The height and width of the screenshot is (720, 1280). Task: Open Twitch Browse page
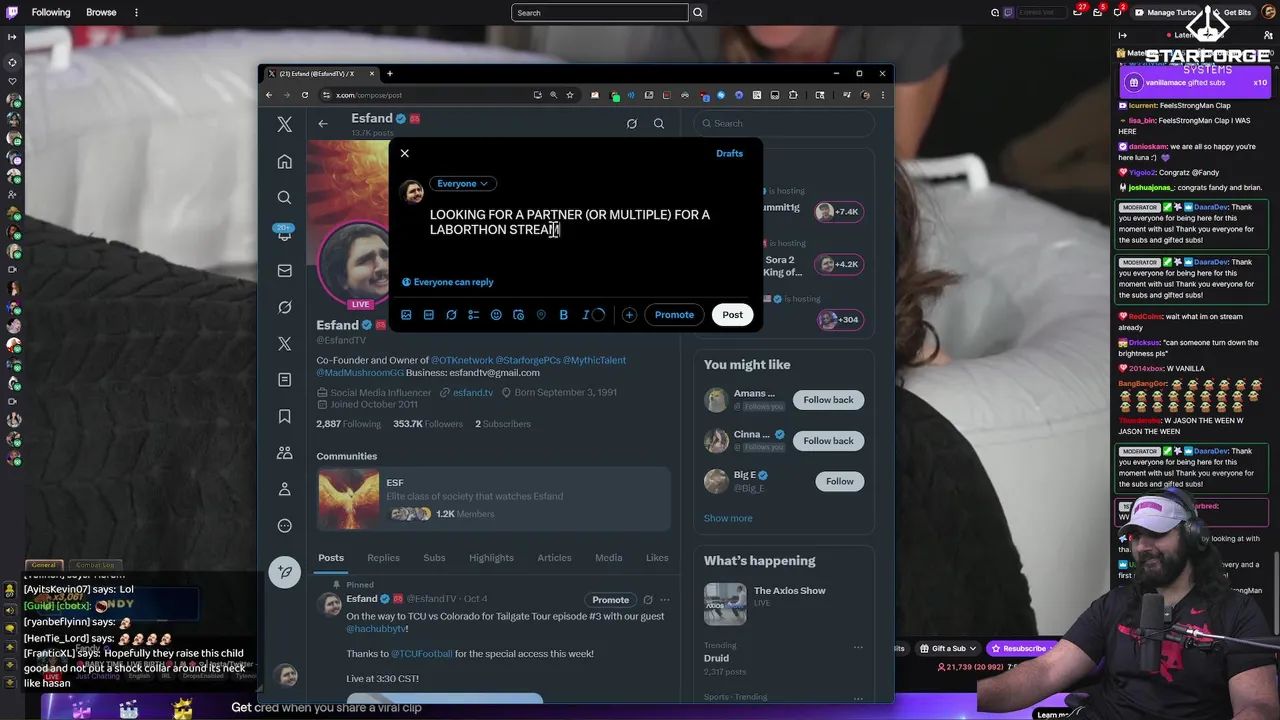pyautogui.click(x=101, y=12)
